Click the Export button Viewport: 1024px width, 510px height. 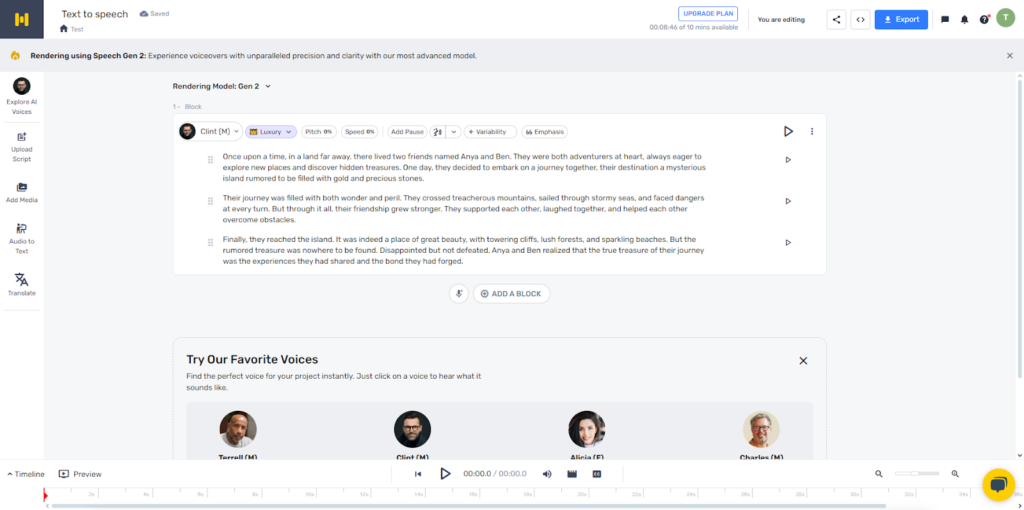coord(900,19)
